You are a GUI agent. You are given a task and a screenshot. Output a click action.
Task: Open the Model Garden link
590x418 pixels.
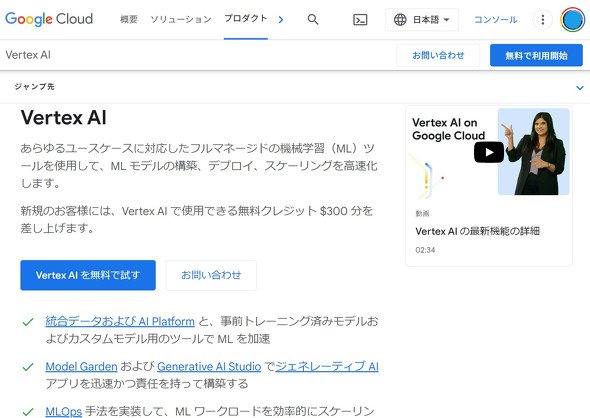81,366
